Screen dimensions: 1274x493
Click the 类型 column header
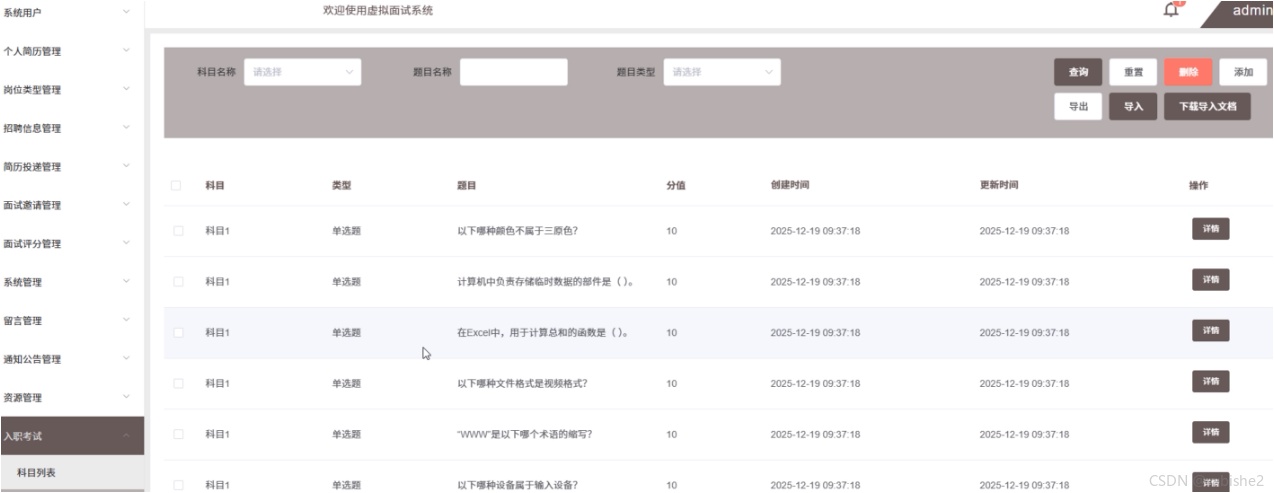[x=342, y=185]
